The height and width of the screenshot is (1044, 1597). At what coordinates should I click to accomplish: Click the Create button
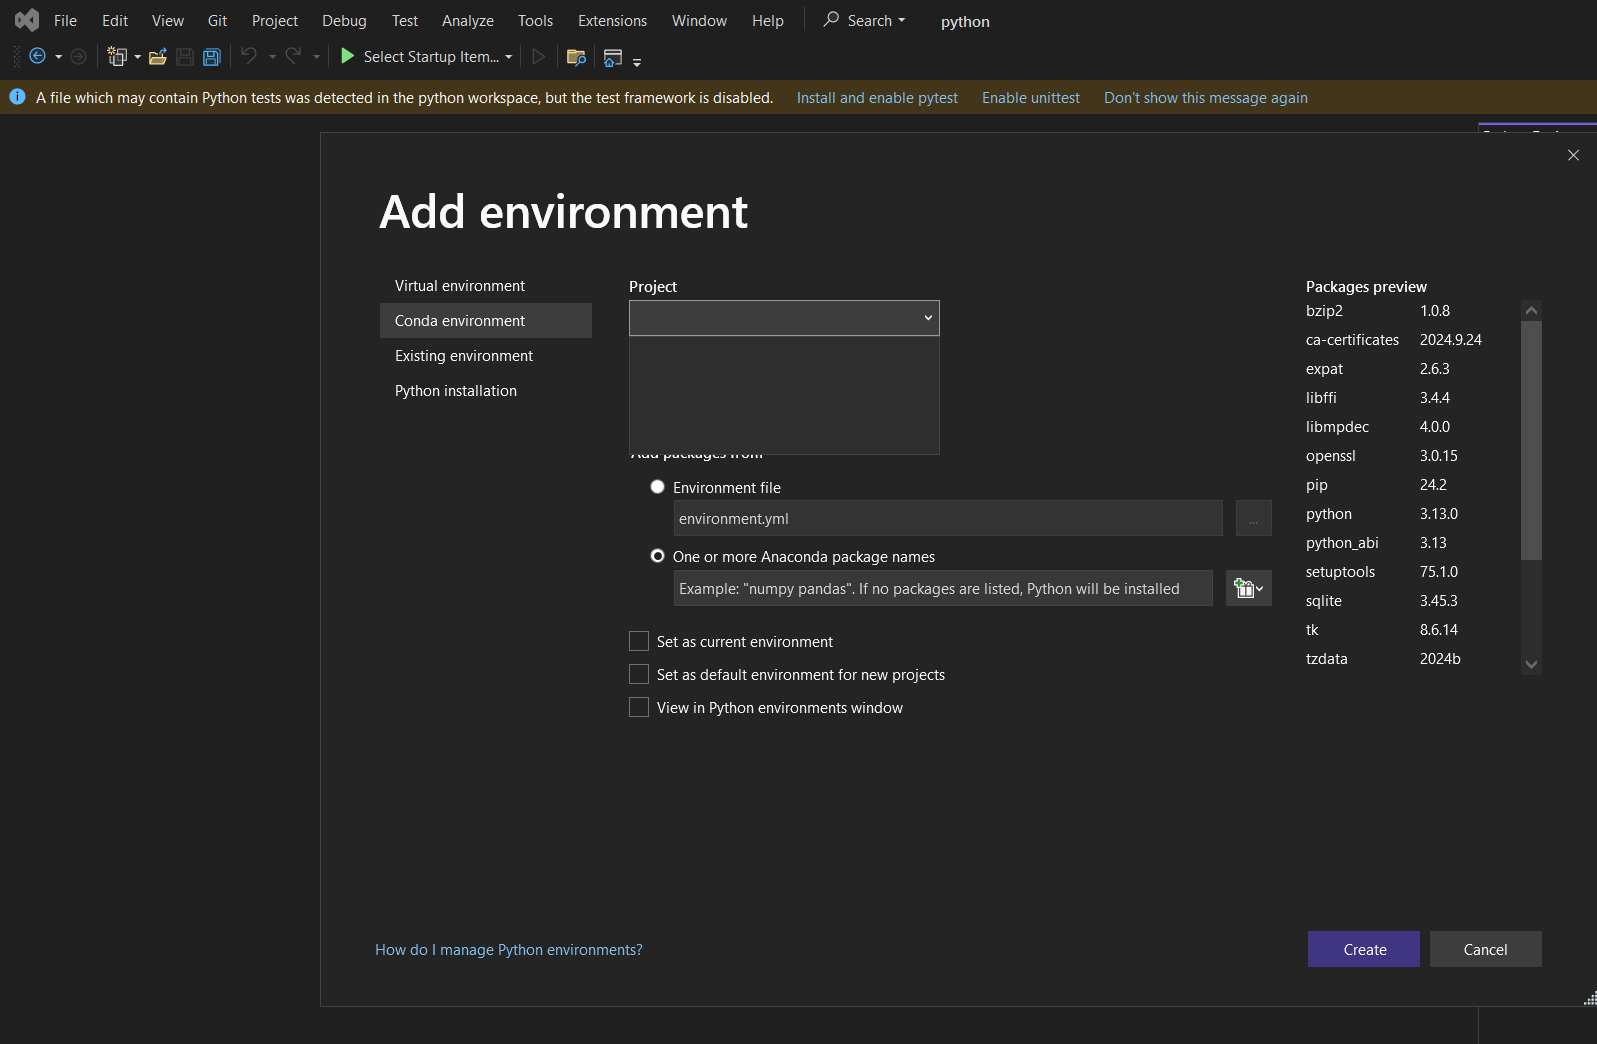[x=1364, y=949]
